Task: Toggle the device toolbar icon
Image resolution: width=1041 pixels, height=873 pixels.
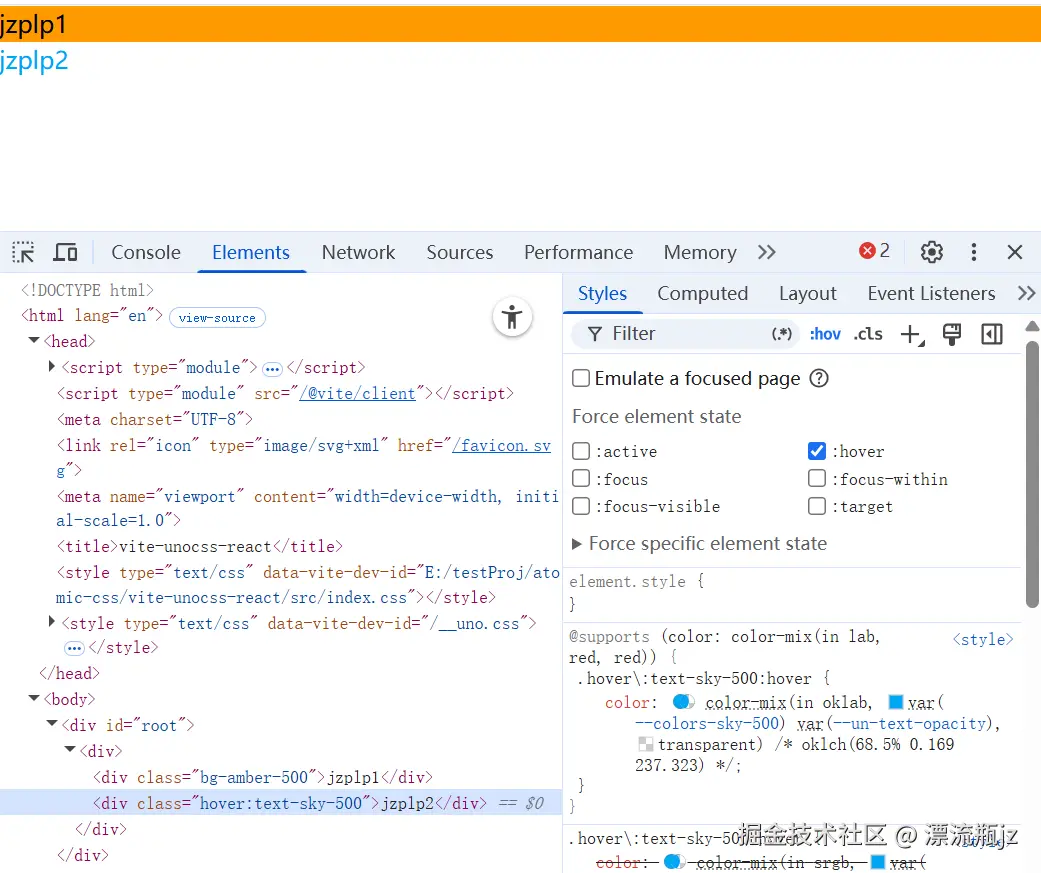Action: pyautogui.click(x=65, y=252)
